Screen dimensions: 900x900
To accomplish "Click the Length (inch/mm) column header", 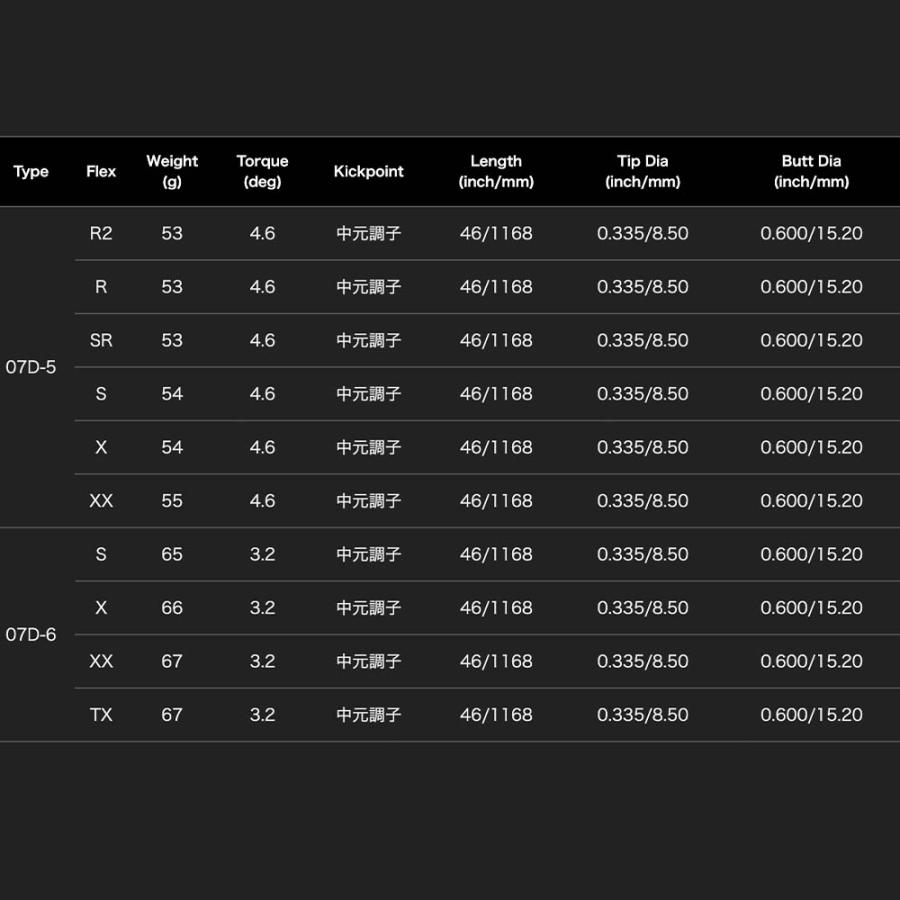I will click(496, 171).
